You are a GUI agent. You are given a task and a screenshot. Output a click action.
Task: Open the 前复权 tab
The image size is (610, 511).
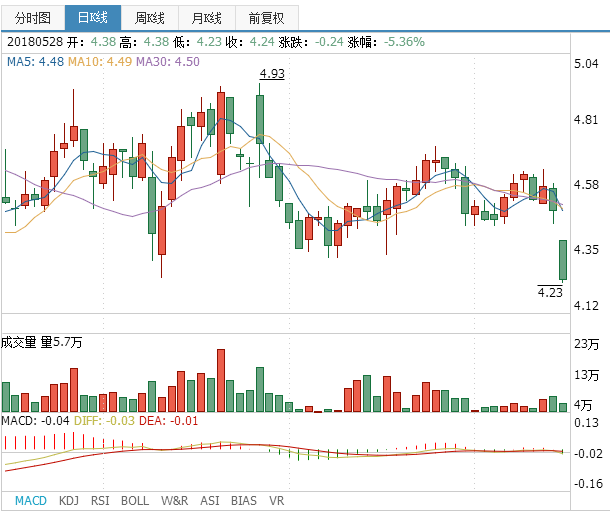click(x=267, y=18)
